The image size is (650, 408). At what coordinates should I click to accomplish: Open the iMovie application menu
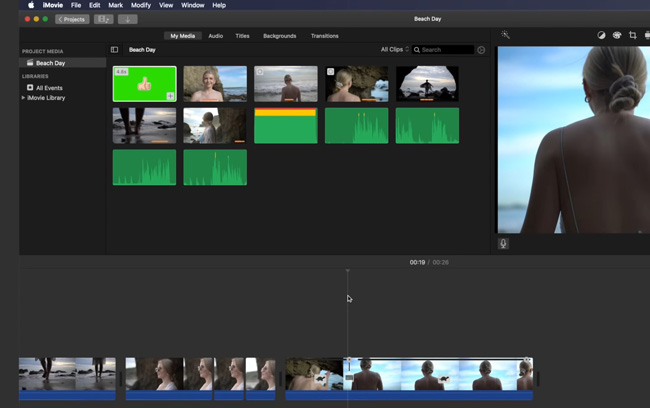53,5
